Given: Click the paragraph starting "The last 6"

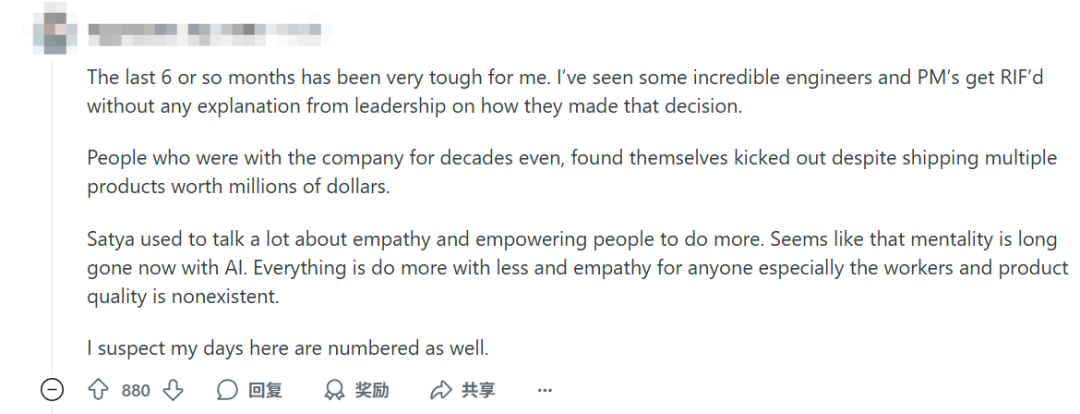Looking at the screenshot, I should (x=565, y=92).
